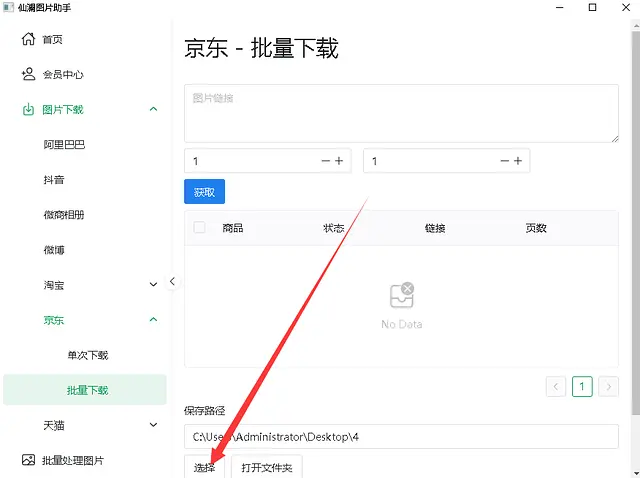Collapse the 图片下载 menu chevron
The width and height of the screenshot is (640, 478).
(153, 109)
